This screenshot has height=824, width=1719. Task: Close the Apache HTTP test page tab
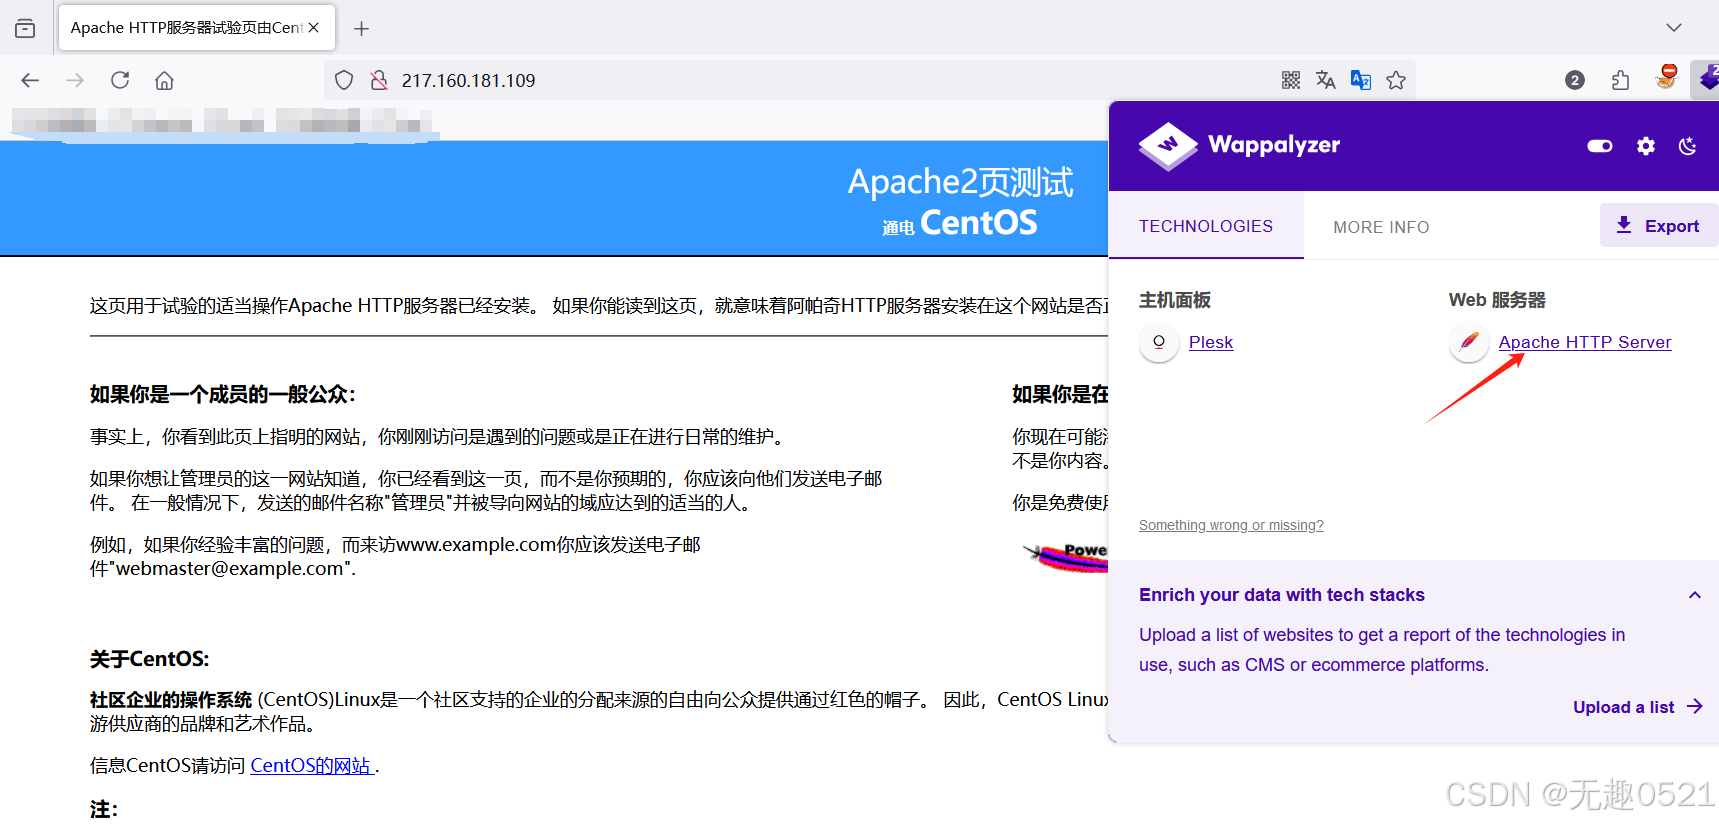point(314,28)
